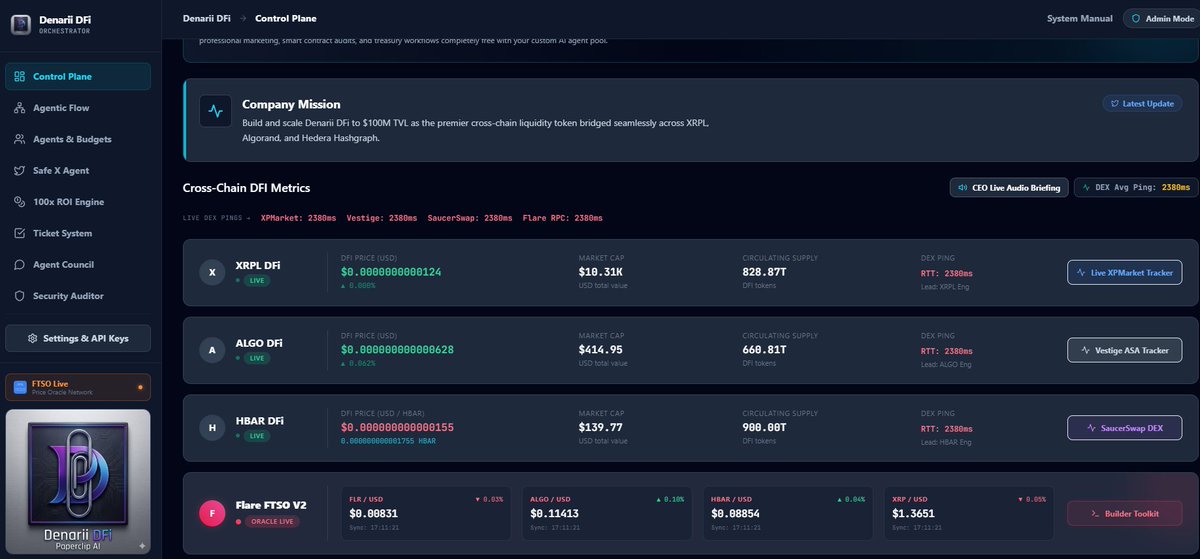Viewport: 1200px width, 559px height.
Task: Open the Live XPMarket Tracker
Action: click(1125, 272)
